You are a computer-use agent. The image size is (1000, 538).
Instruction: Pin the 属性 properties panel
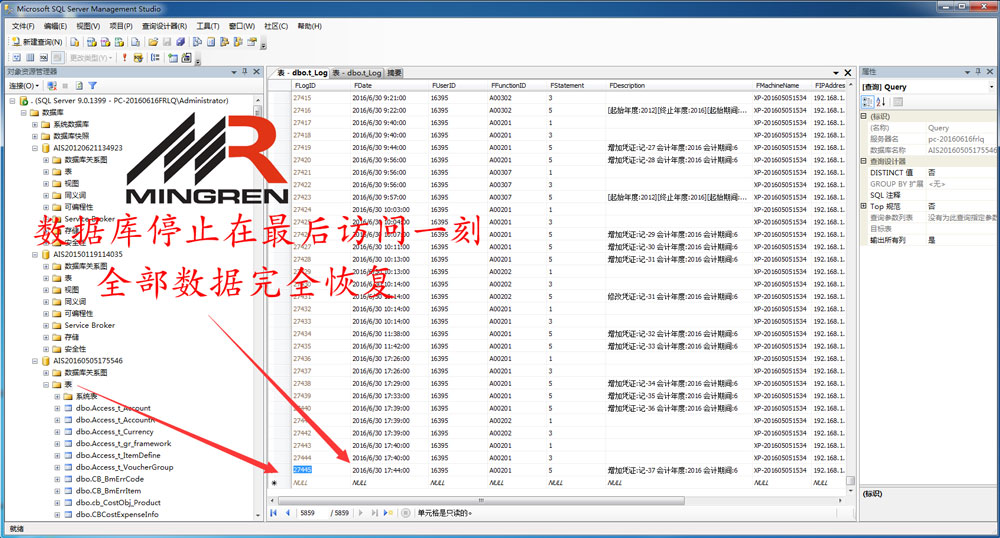click(980, 72)
